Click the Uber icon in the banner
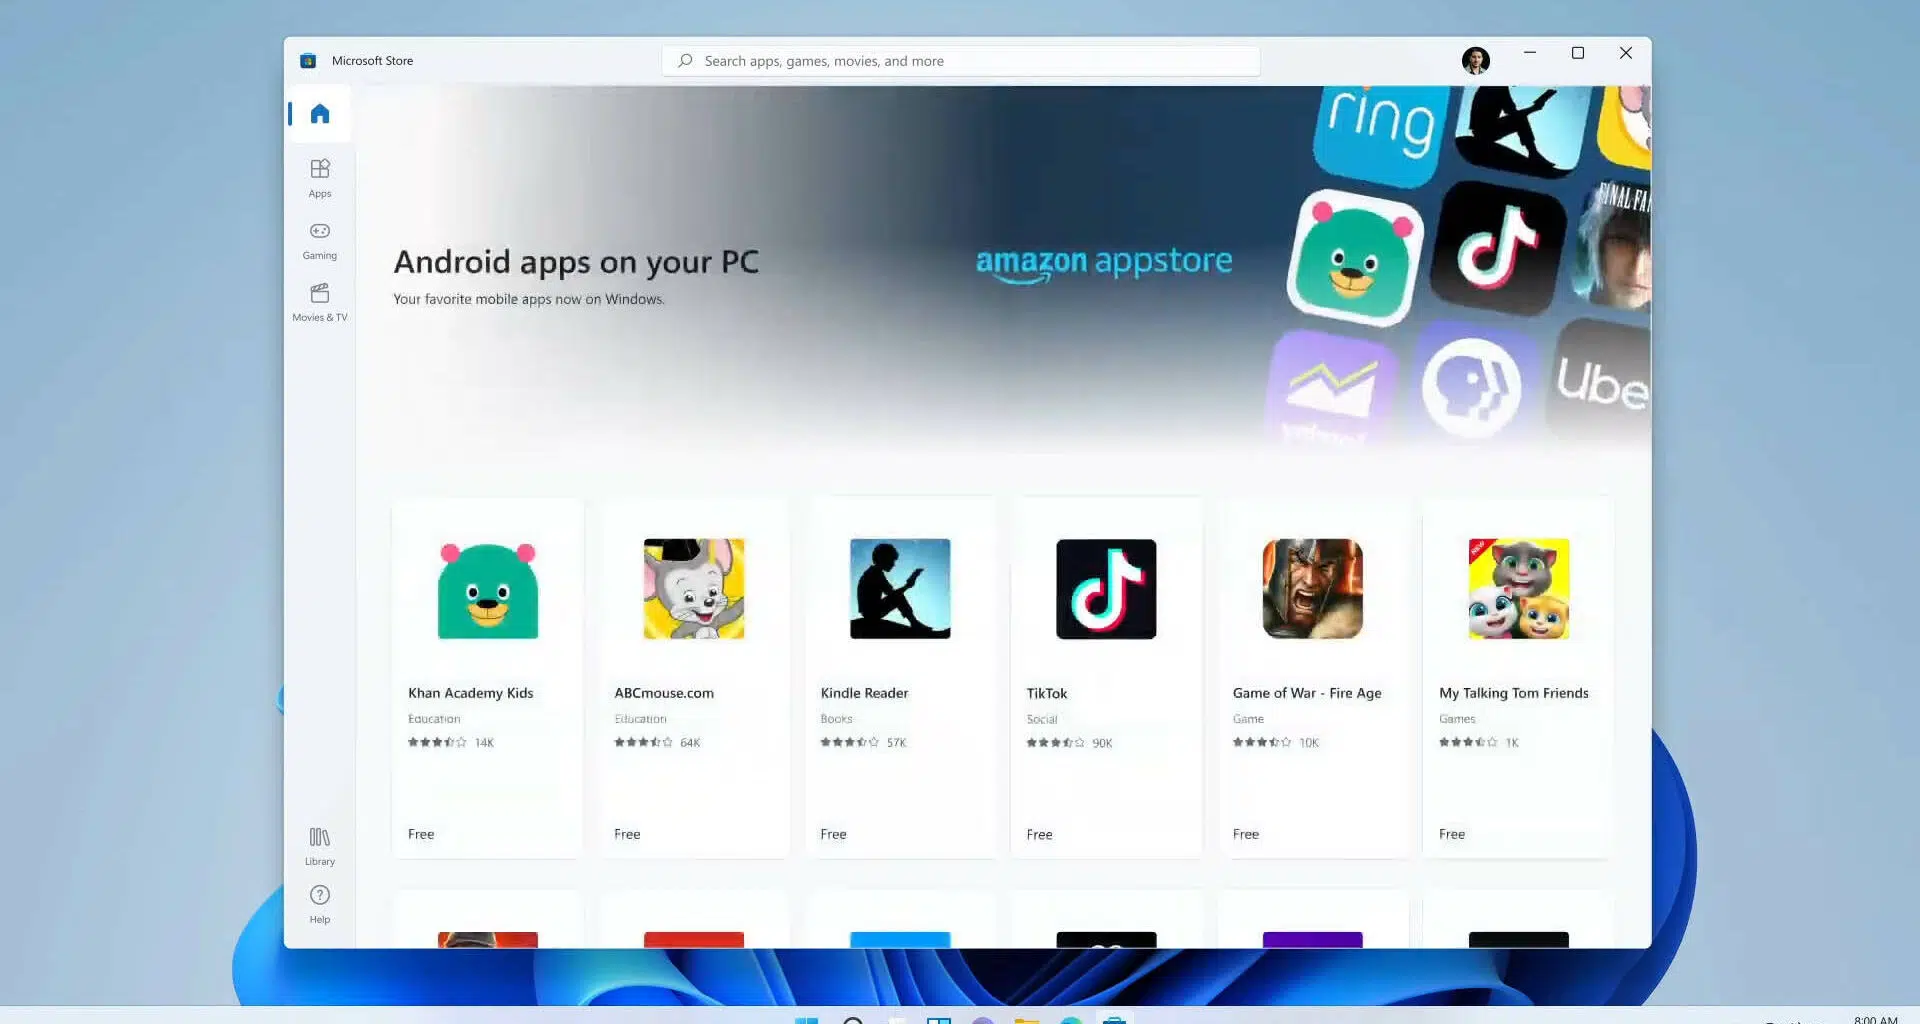 pos(1600,380)
